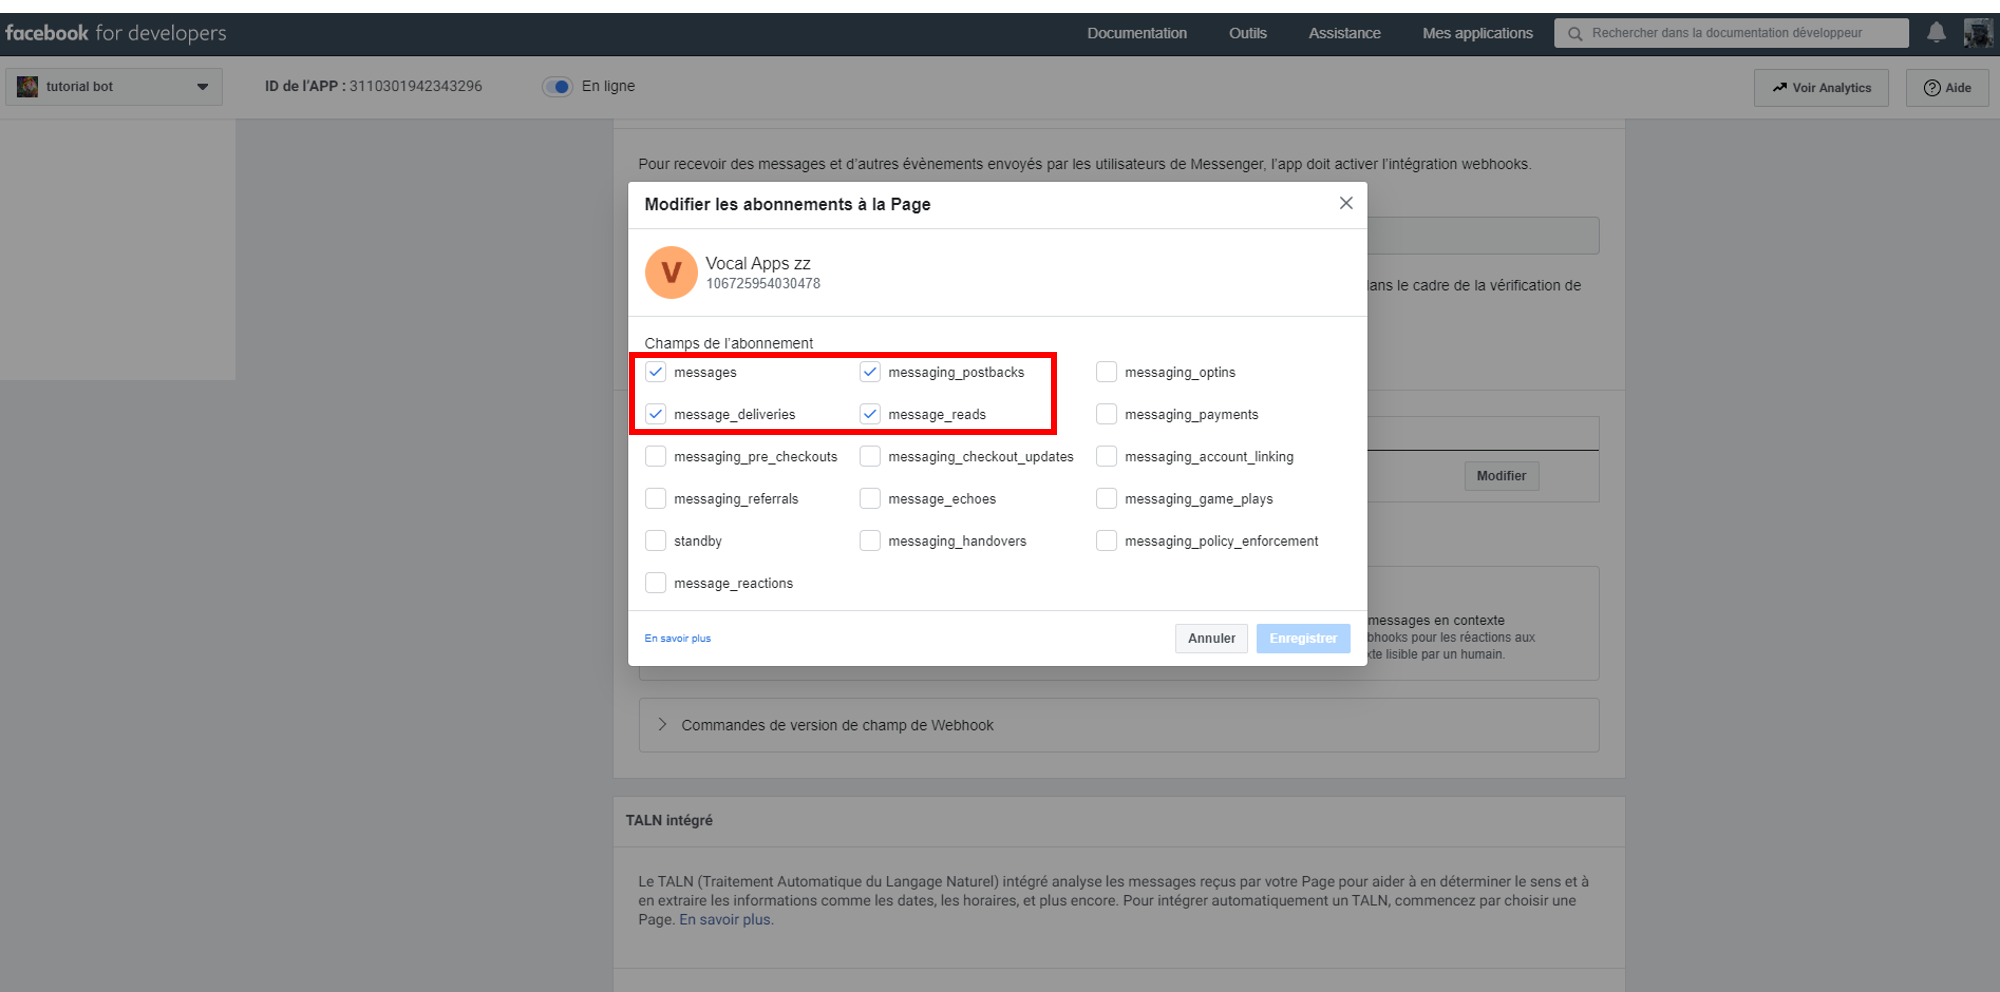Open En savoir plus link in TALN section
The height and width of the screenshot is (992, 2000).
coord(726,919)
